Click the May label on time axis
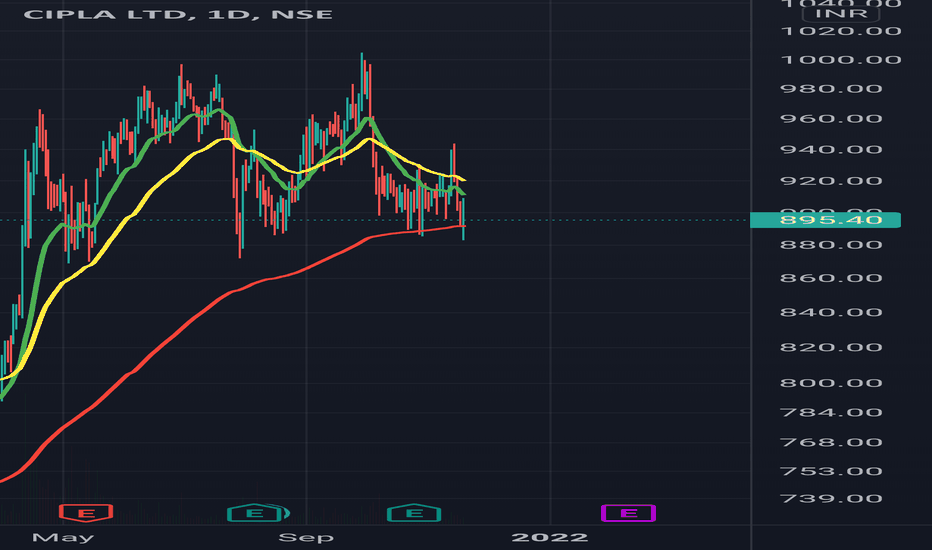 coord(63,538)
